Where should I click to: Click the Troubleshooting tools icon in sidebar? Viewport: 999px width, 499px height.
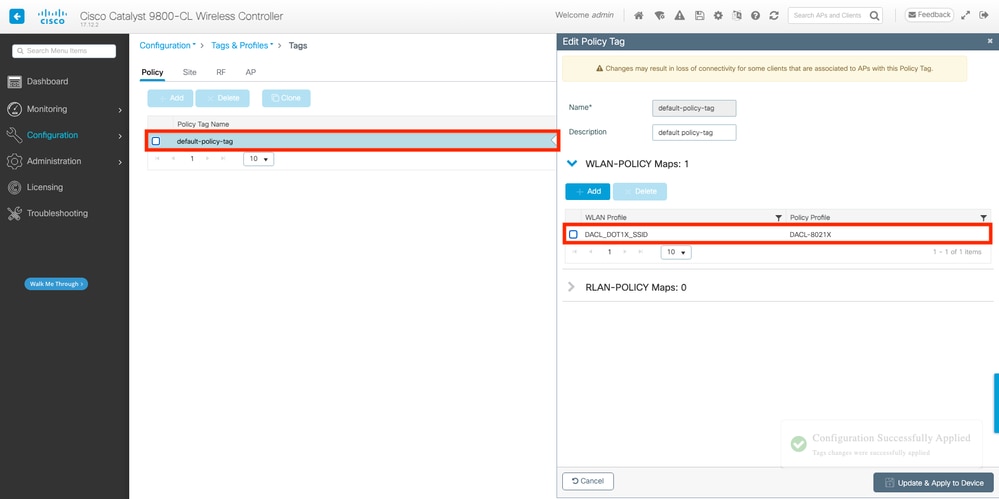coord(14,213)
